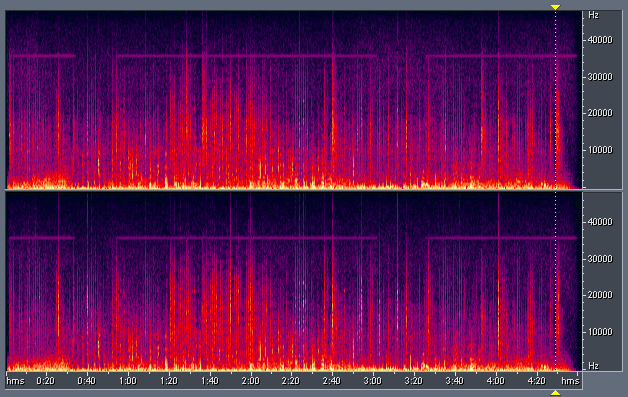Click the 2:40 label on the time ruler
The height and width of the screenshot is (397, 628).
click(x=331, y=381)
